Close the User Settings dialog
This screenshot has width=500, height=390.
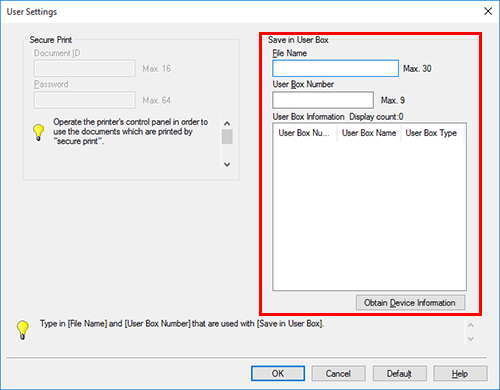tap(488, 11)
